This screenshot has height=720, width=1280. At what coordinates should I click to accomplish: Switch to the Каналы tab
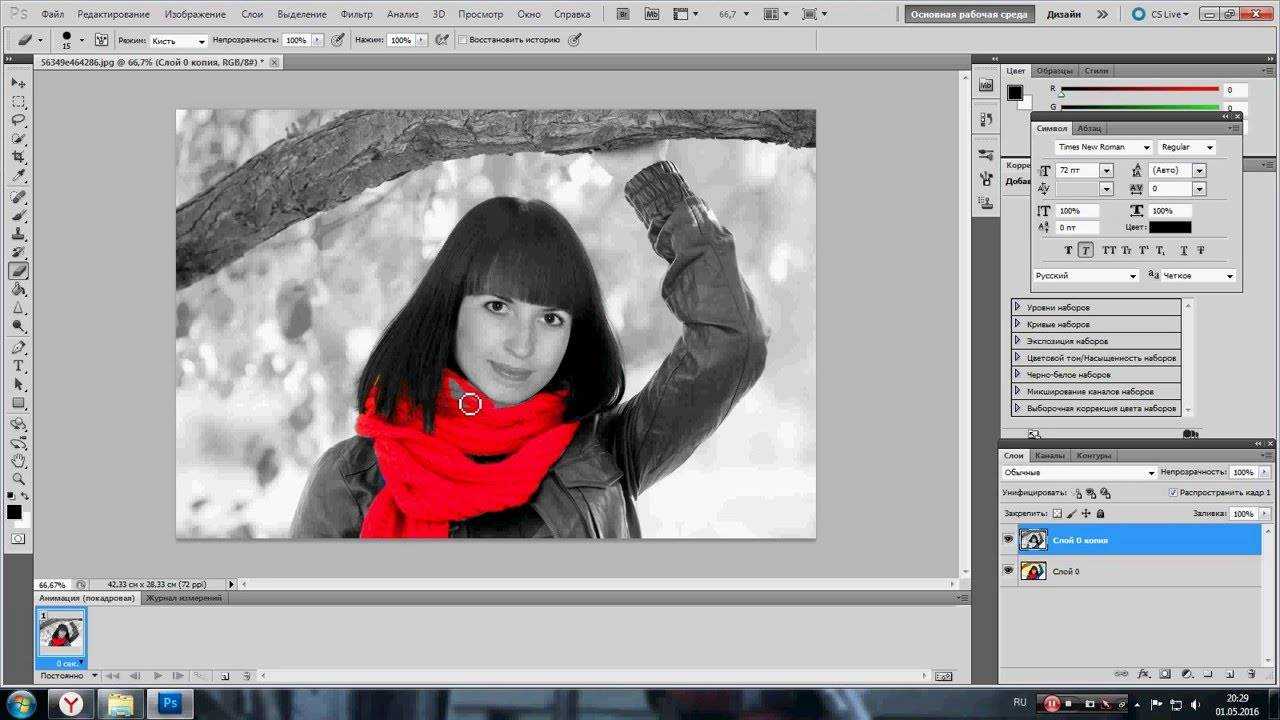click(1049, 455)
